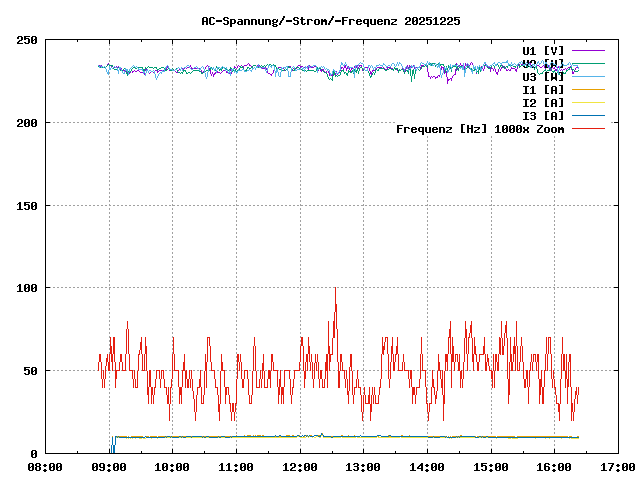Select the 08:00 time axis label
The width and height of the screenshot is (640, 480).
tap(45, 466)
